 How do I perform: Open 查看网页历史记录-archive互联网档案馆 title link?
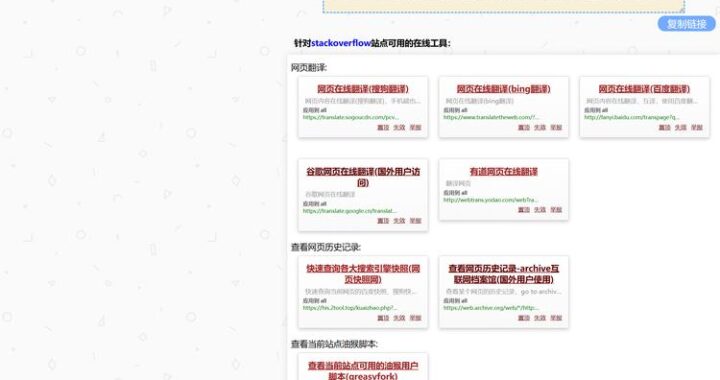click(503, 274)
